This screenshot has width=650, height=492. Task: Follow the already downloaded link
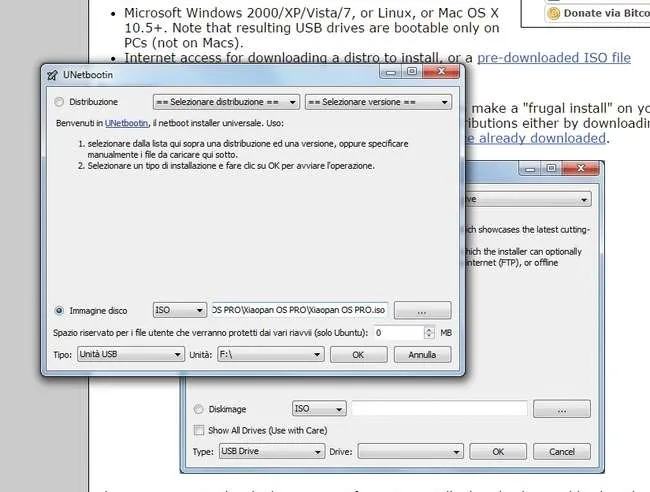coord(535,138)
